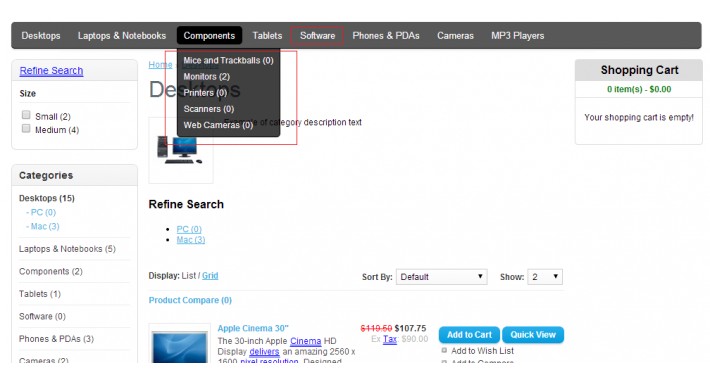This screenshot has height=380, width=710.
Task: Click 0 item(s) - $0.00 cart summary
Action: coord(639,89)
